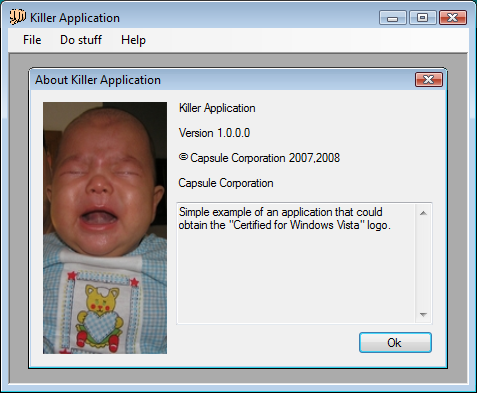Click the Killer Application title bar icon
This screenshot has width=477, height=393.
tap(17, 17)
